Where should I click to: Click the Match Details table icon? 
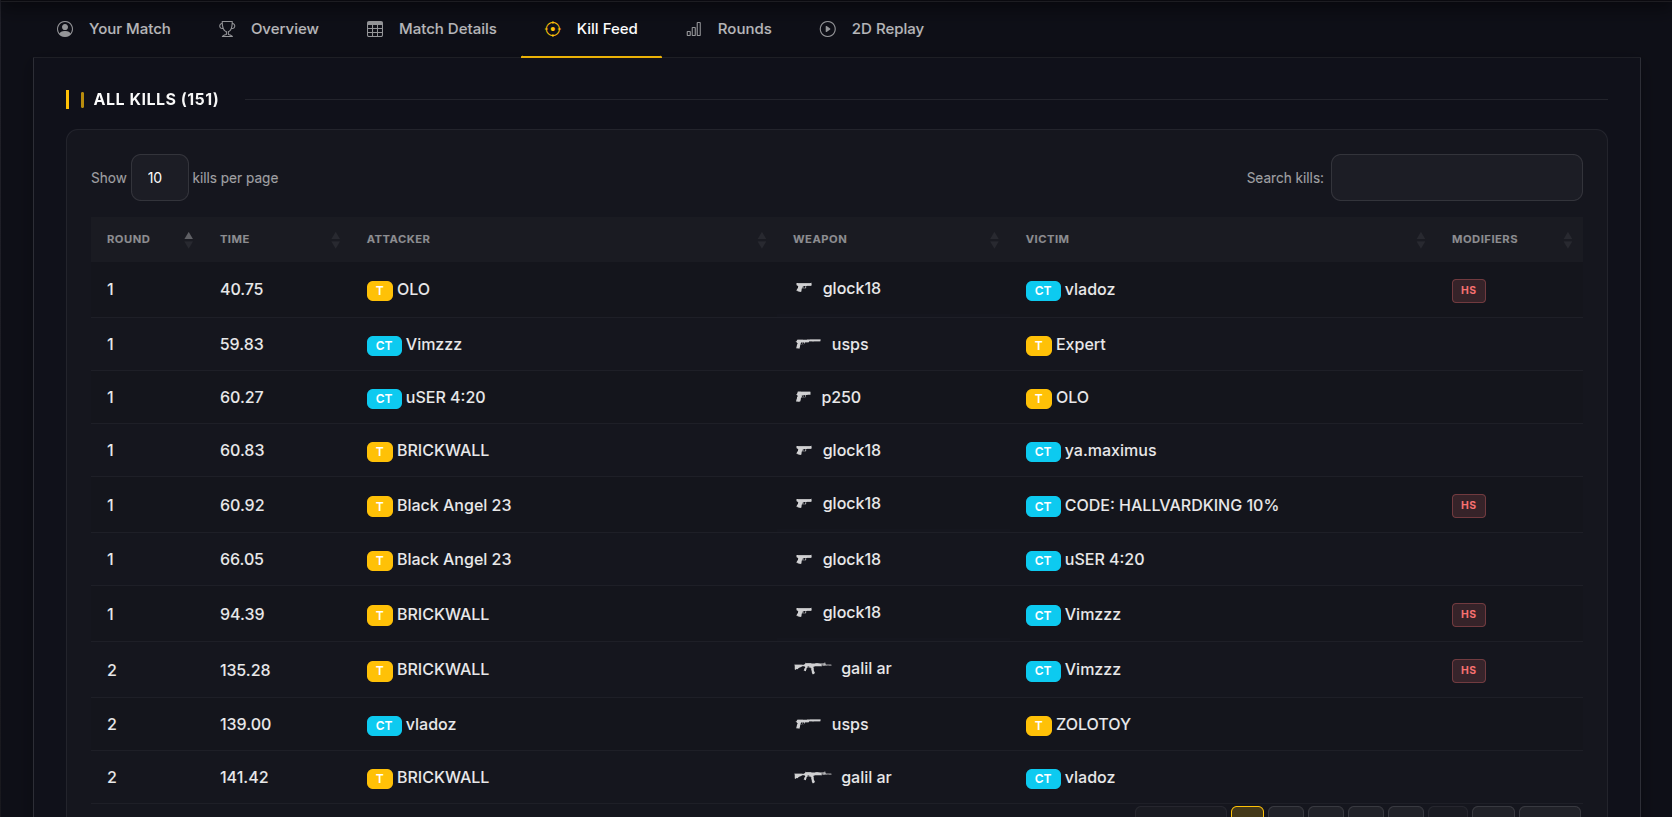[x=375, y=29]
